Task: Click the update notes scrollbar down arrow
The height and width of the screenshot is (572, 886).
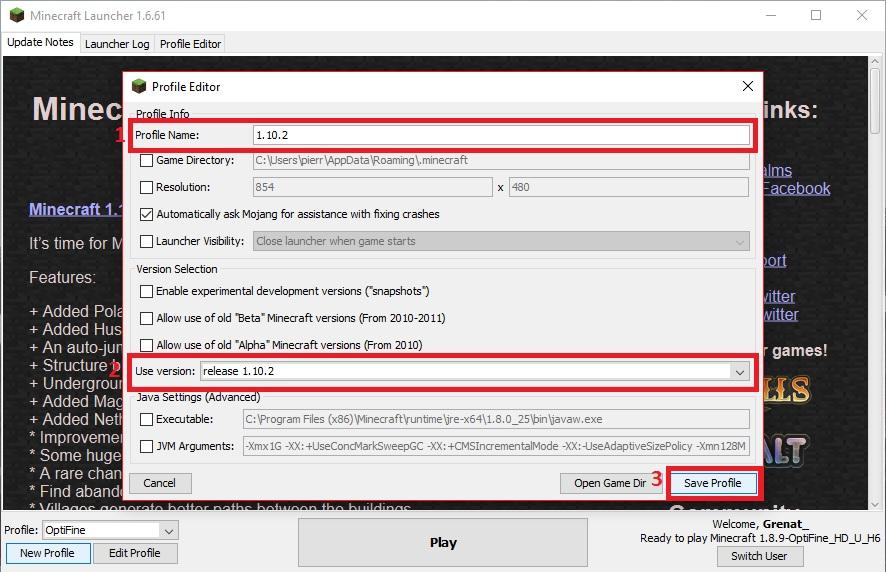Action: tap(875, 504)
